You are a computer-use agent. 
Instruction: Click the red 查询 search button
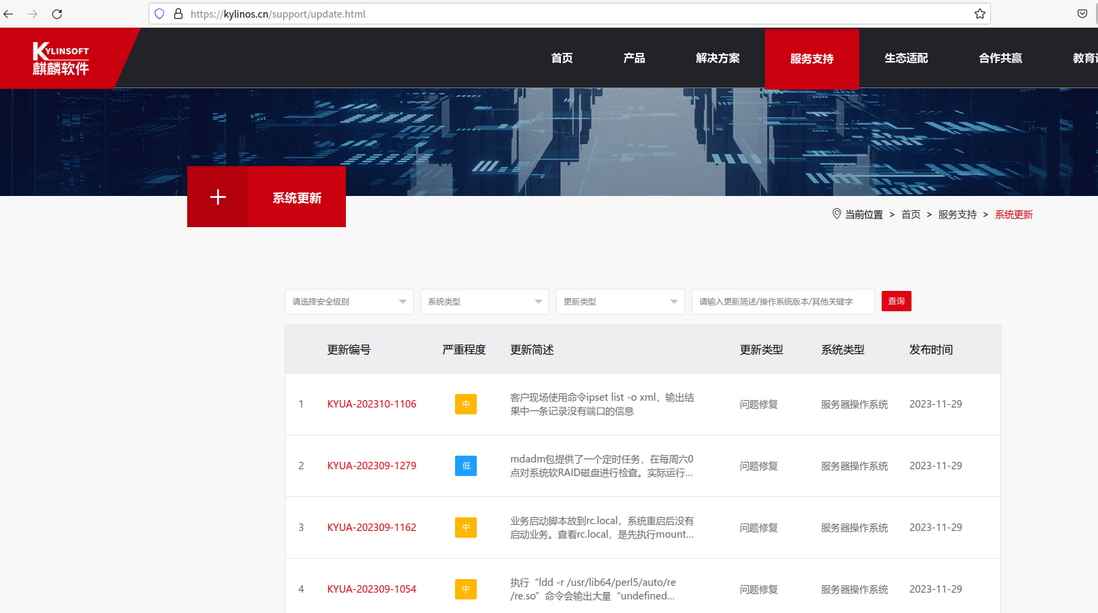895,301
